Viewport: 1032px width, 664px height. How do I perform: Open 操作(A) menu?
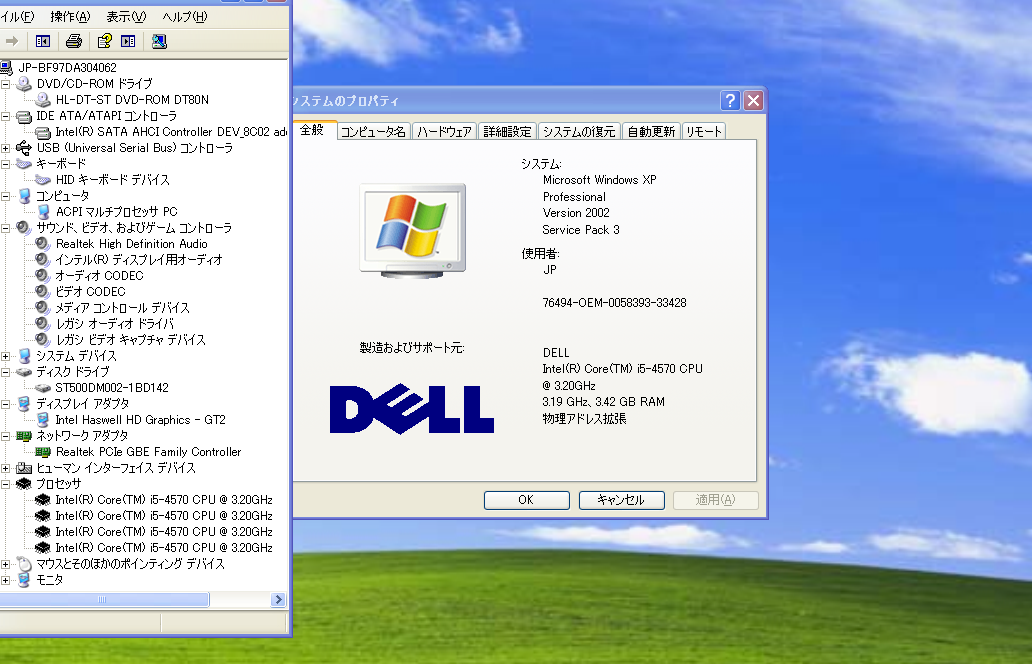70,16
